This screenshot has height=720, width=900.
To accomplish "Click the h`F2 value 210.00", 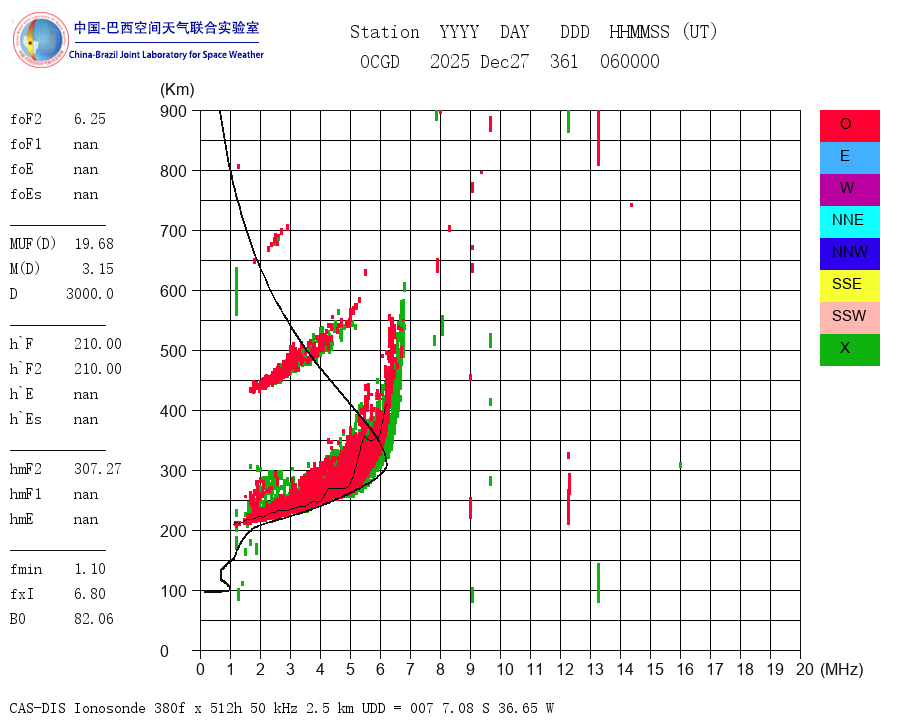I will [x=98, y=369].
